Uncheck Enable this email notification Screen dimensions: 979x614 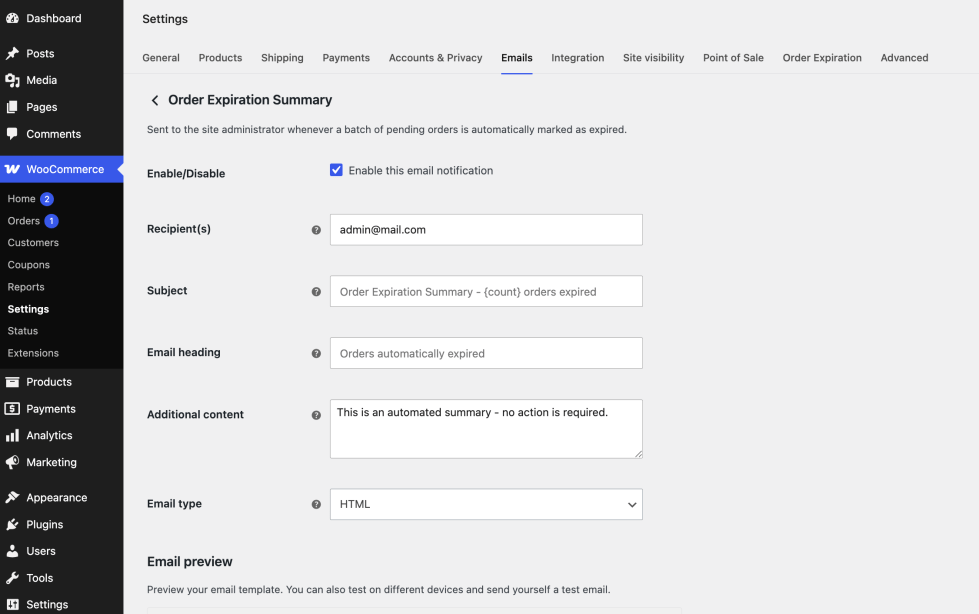[336, 170]
